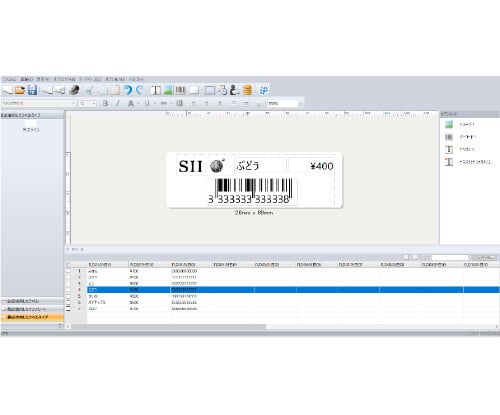Click the green cut icon in the toolbar
This screenshot has height=415, width=500.
pyautogui.click(x=89, y=90)
